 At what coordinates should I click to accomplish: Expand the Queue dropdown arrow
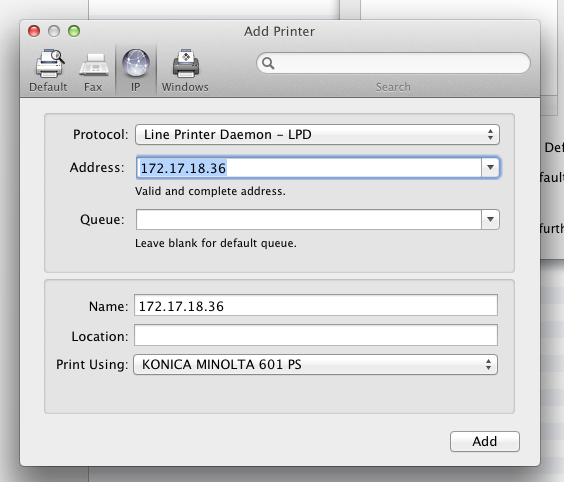(x=490, y=219)
